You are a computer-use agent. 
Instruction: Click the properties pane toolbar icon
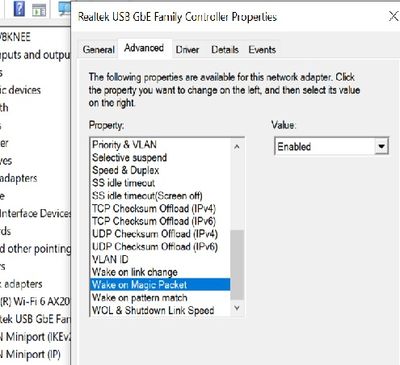39,11
